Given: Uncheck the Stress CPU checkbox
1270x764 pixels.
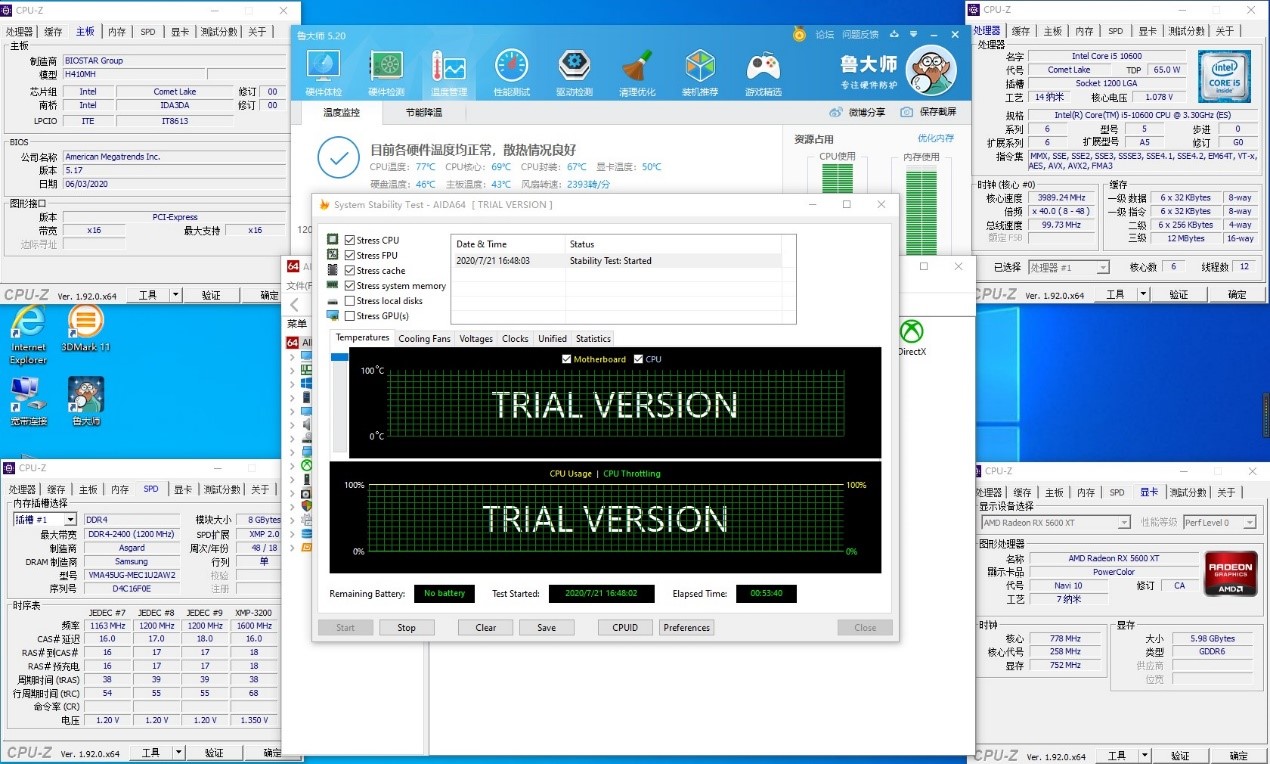Looking at the screenshot, I should 350,240.
